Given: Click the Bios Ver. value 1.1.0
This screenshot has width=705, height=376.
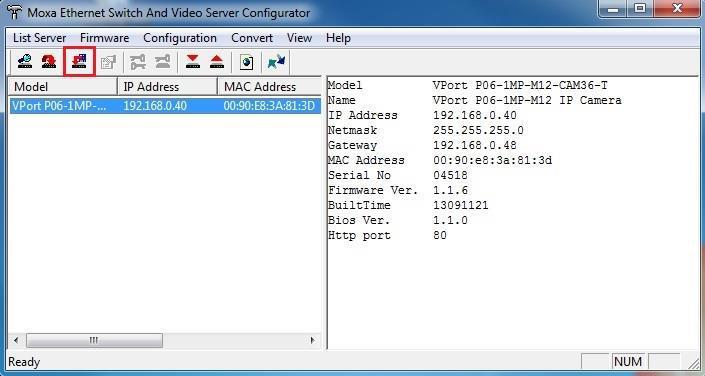Looking at the screenshot, I should [450, 220].
